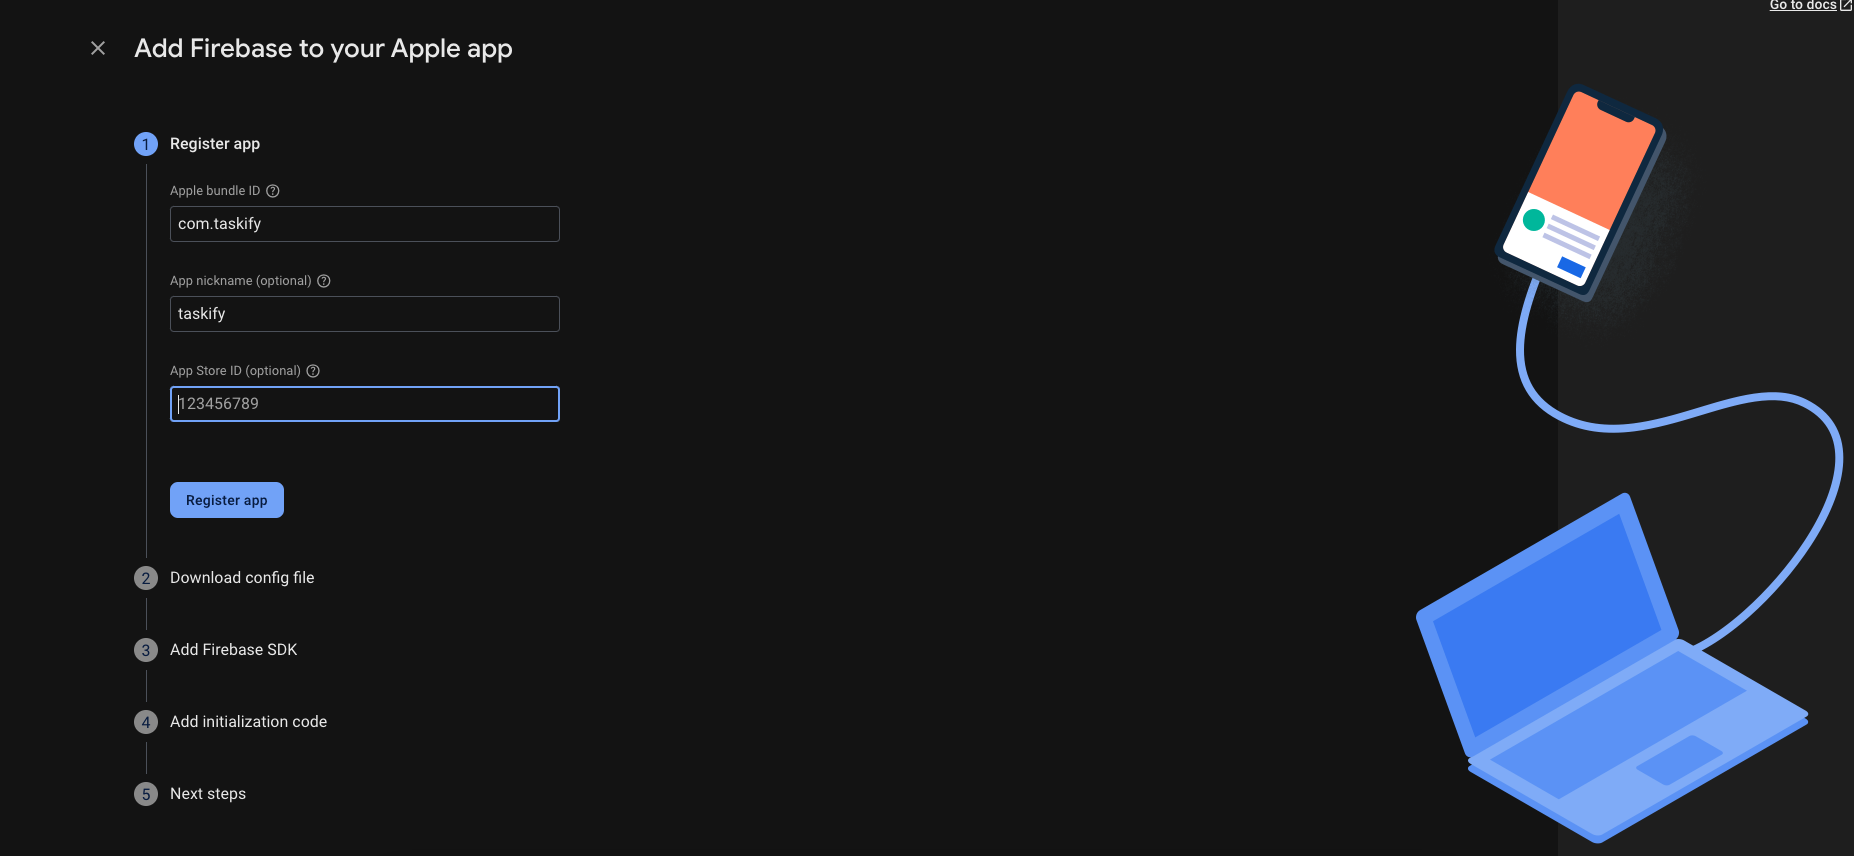
Task: Select the App Store ID input field
Action: [364, 404]
